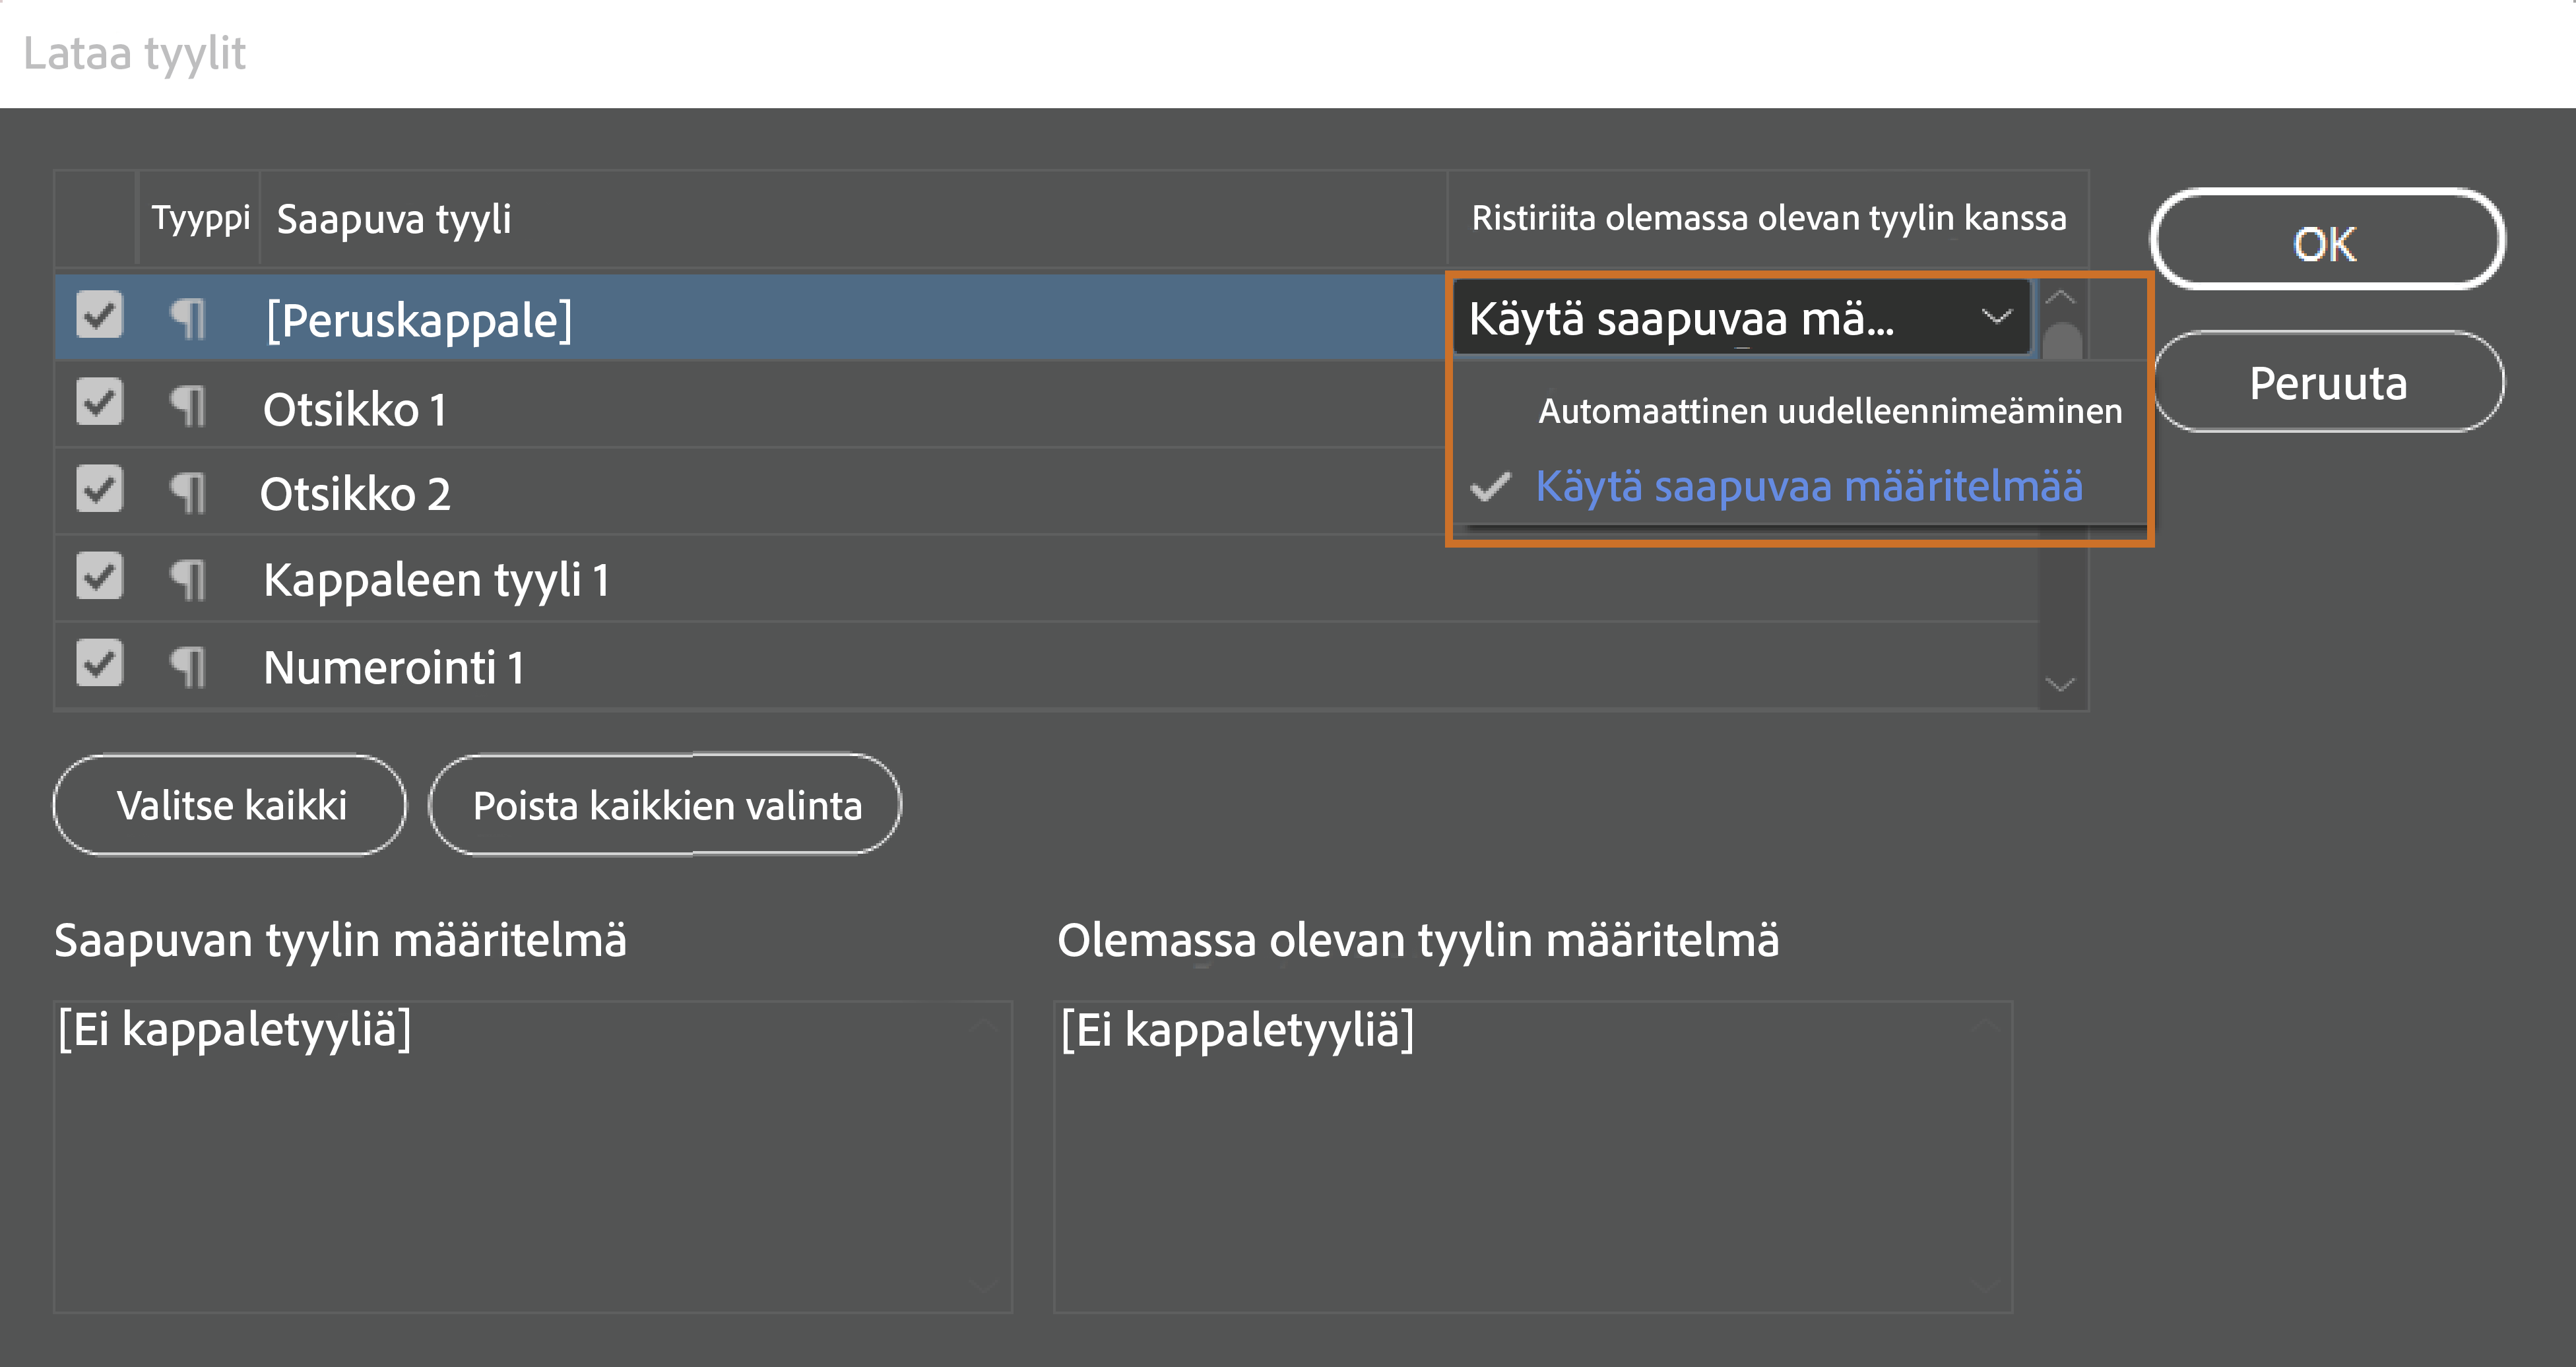
Task: Click Valitse kaikki to select all styles
Action: (x=229, y=804)
